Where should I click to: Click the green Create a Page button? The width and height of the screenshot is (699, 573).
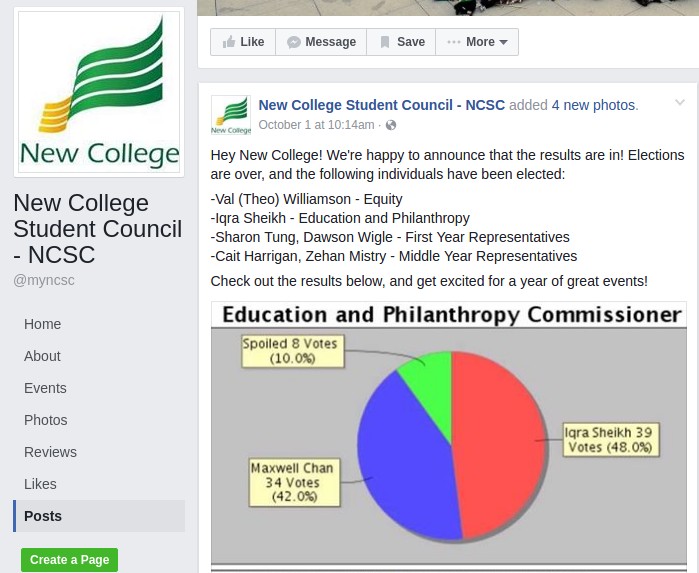pyautogui.click(x=70, y=560)
